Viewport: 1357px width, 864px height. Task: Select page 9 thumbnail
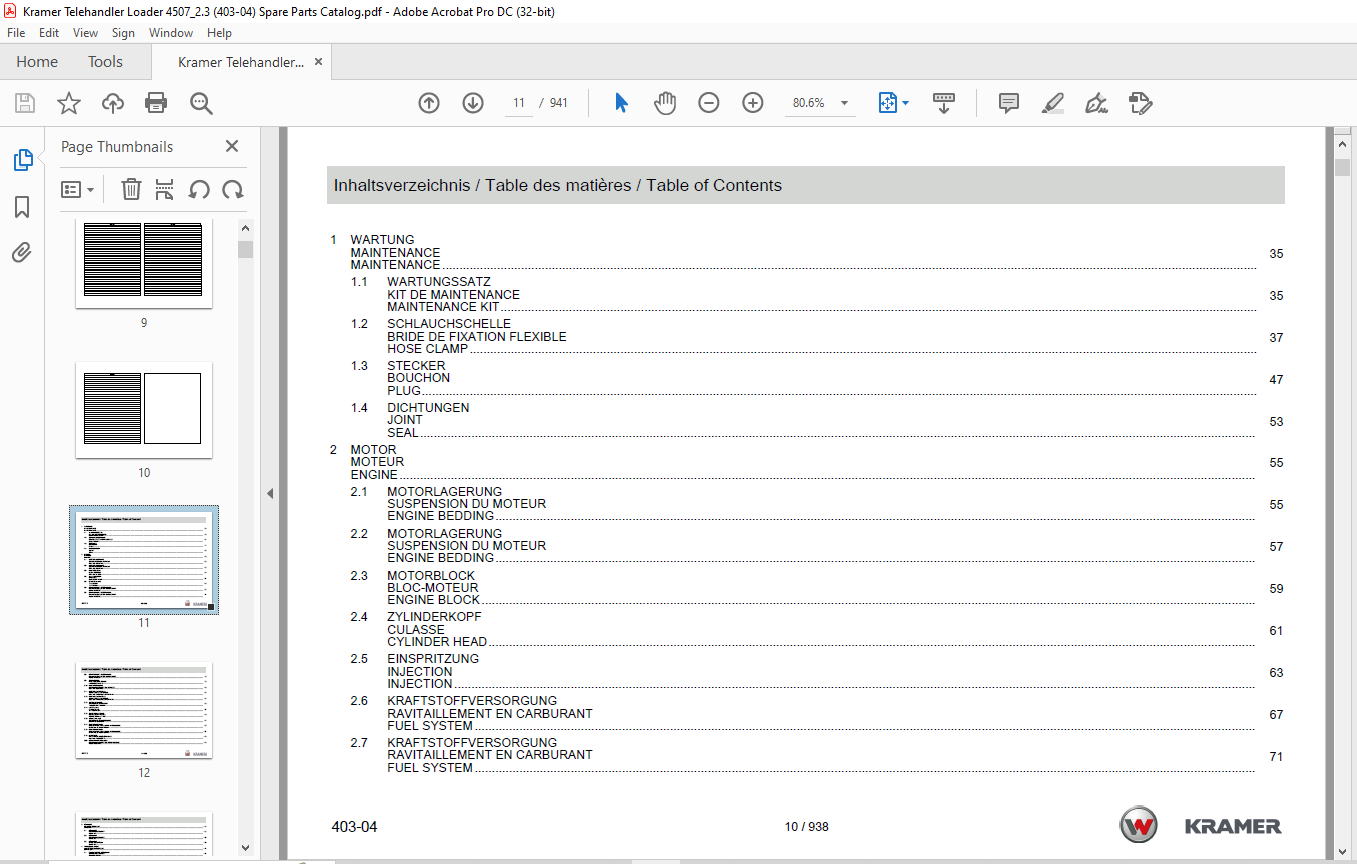[x=144, y=265]
